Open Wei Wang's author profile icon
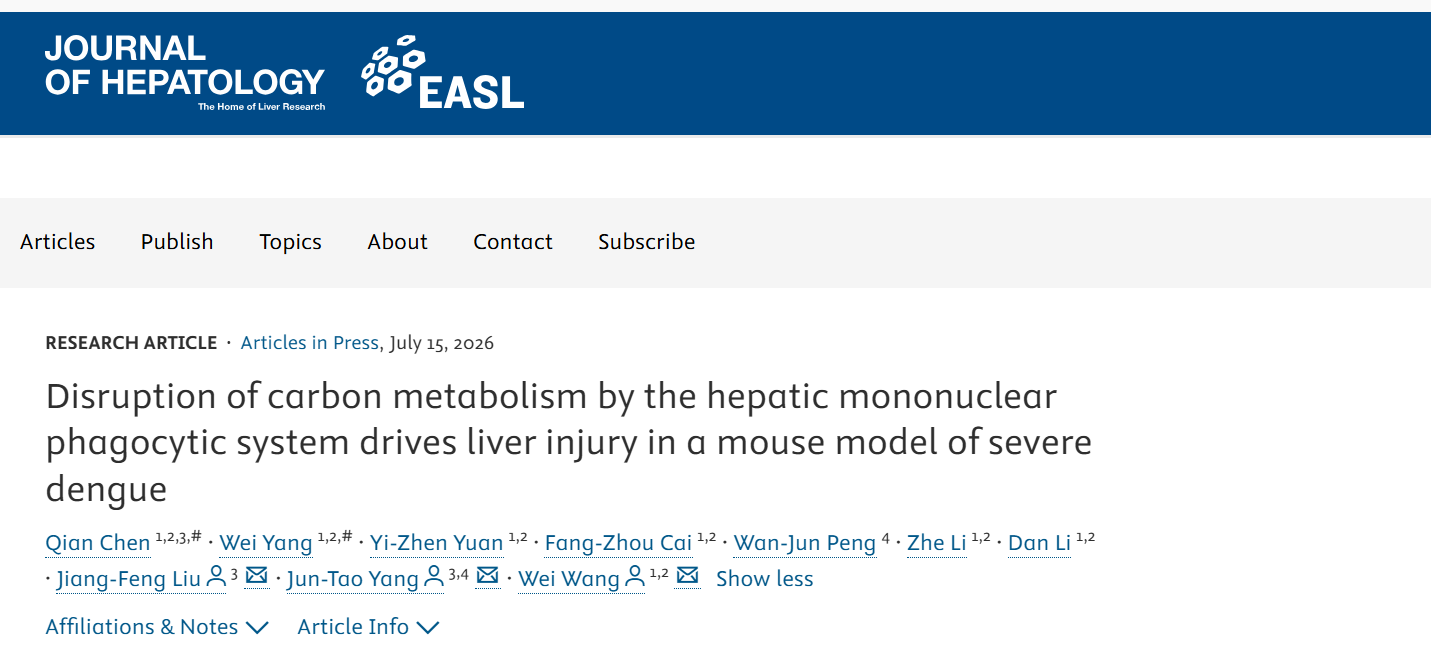The height and width of the screenshot is (651, 1431). [x=634, y=577]
